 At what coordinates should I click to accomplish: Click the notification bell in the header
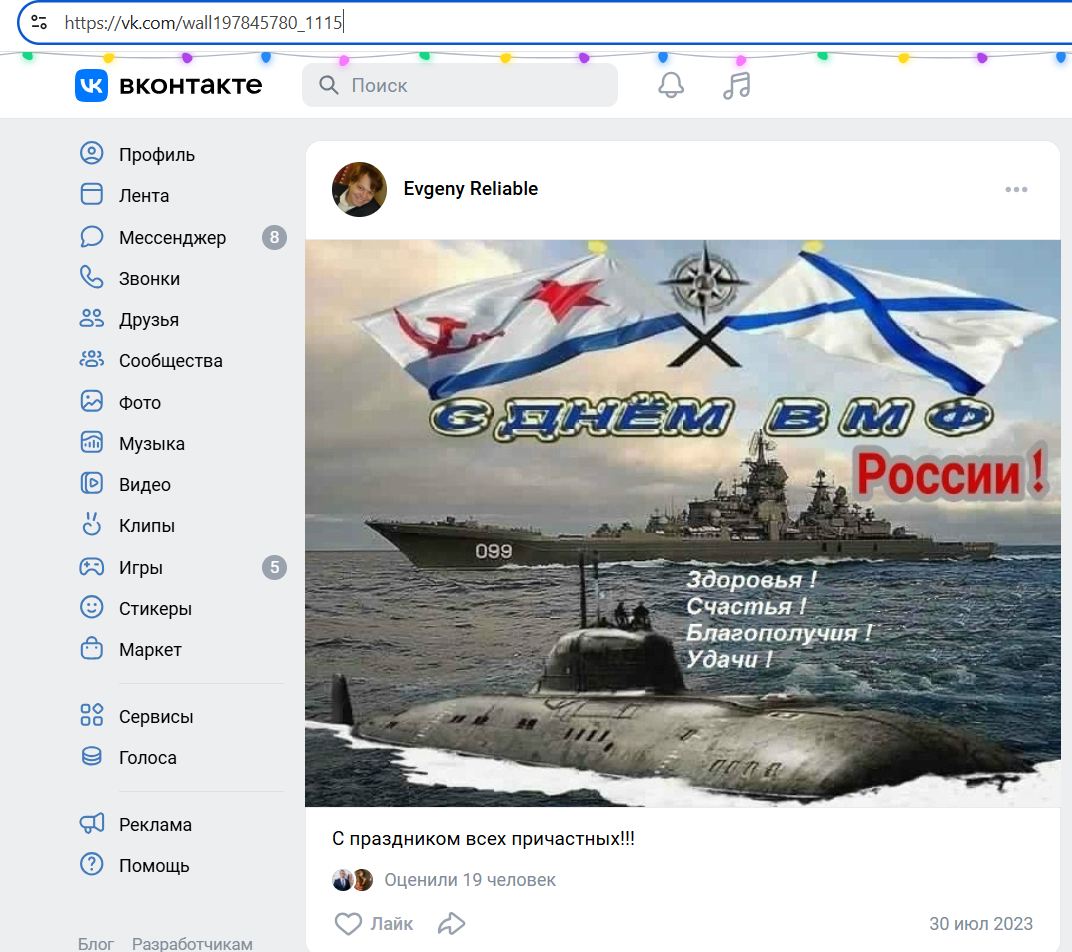pyautogui.click(x=670, y=86)
